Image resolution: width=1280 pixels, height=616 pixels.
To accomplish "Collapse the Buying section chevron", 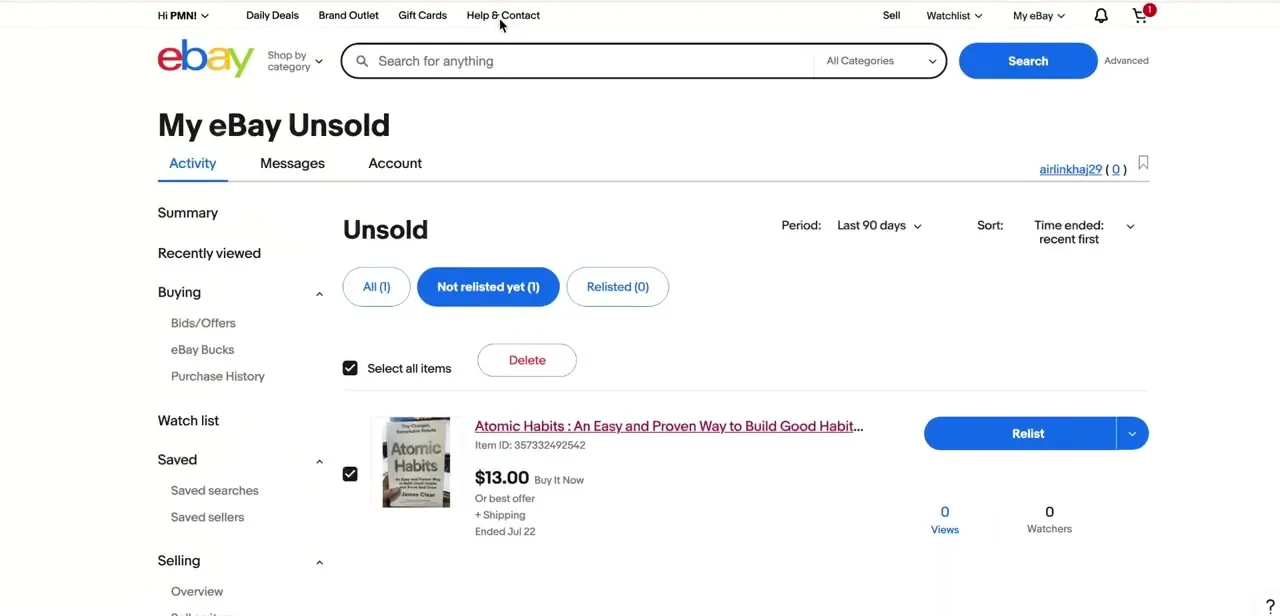I will coord(319,294).
